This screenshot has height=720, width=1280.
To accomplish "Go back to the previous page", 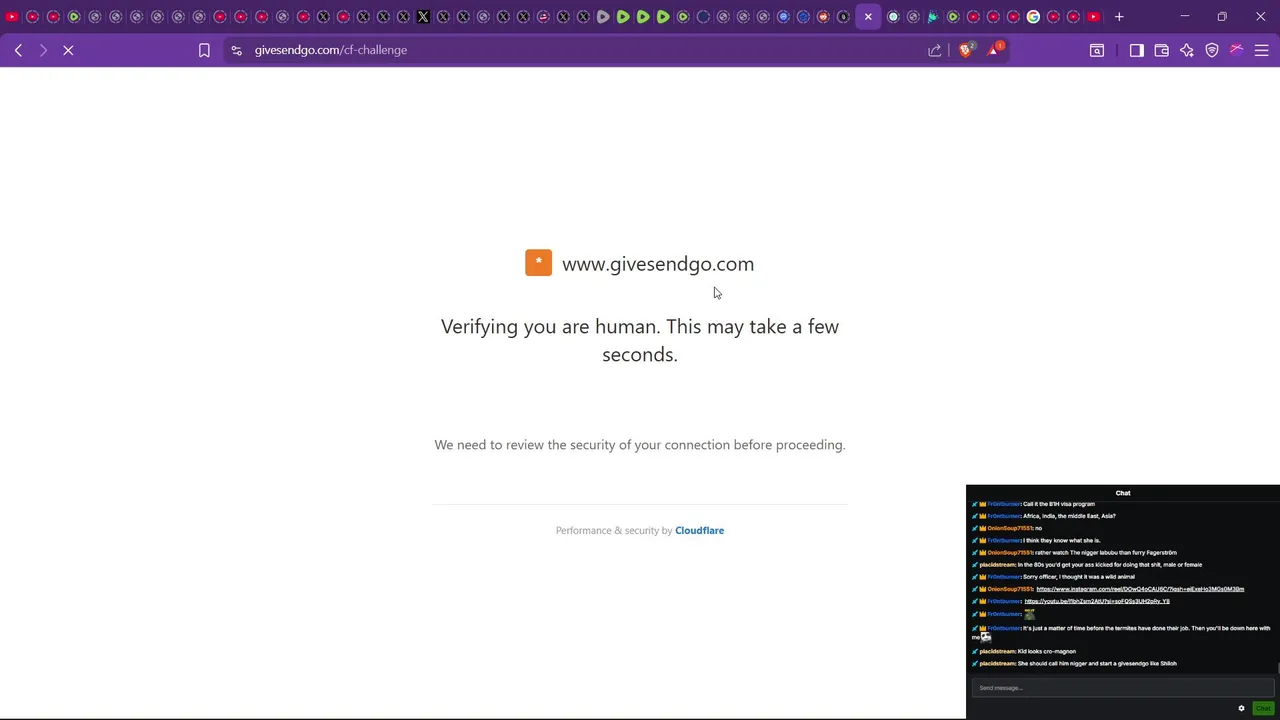I will point(18,50).
